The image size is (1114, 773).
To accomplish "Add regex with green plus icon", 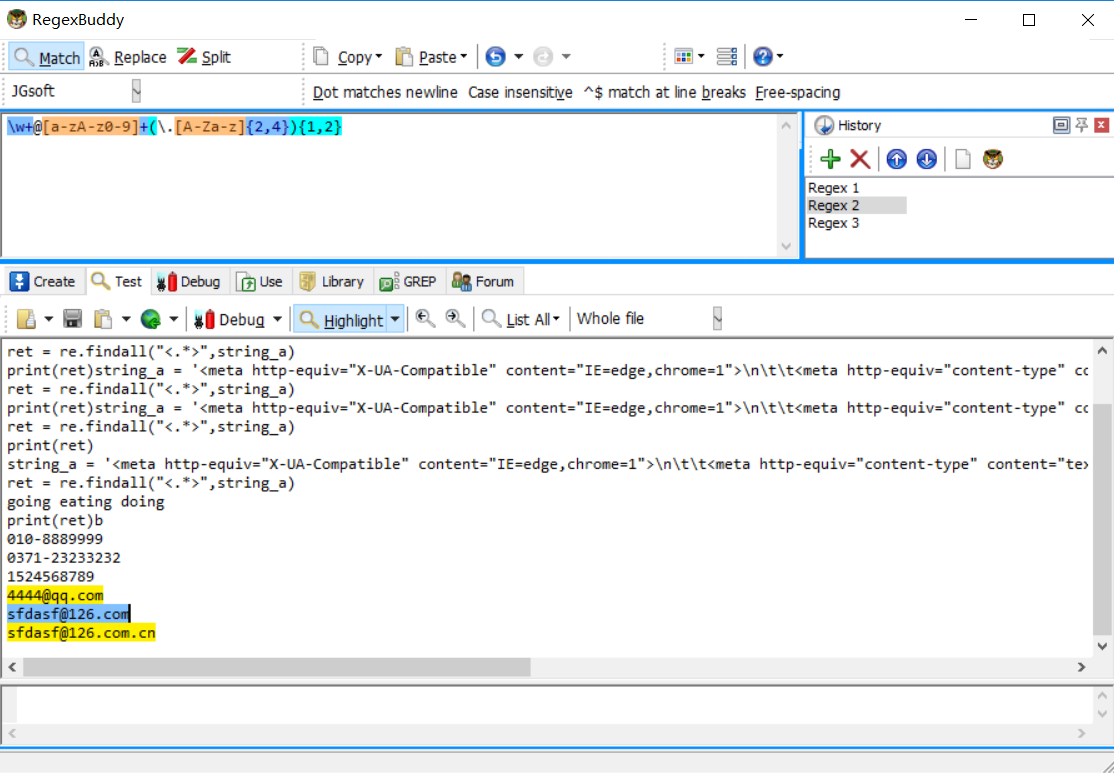I will [830, 159].
